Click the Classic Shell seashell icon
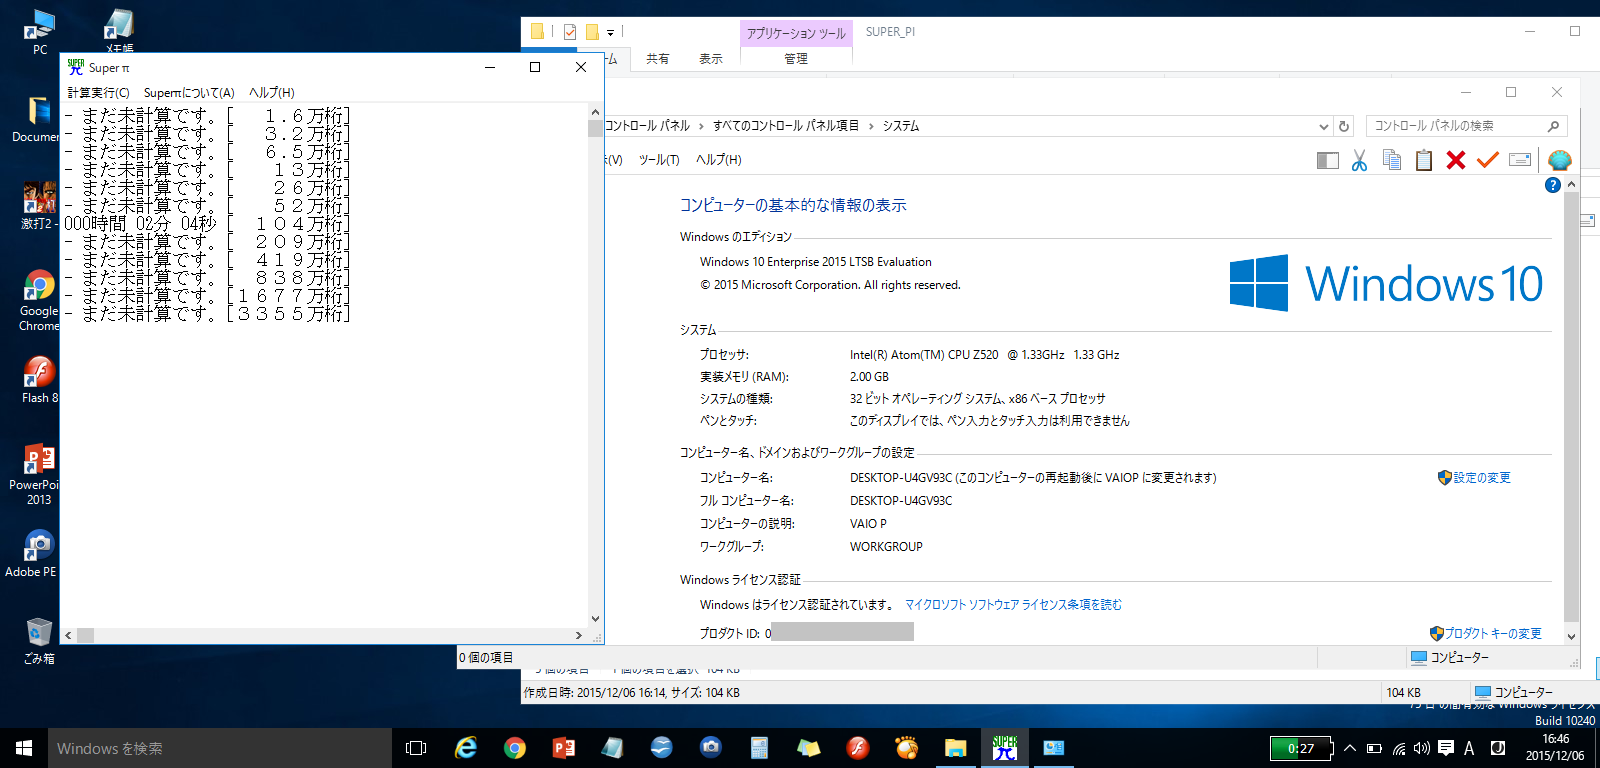Viewport: 1600px width, 768px height. [1559, 160]
